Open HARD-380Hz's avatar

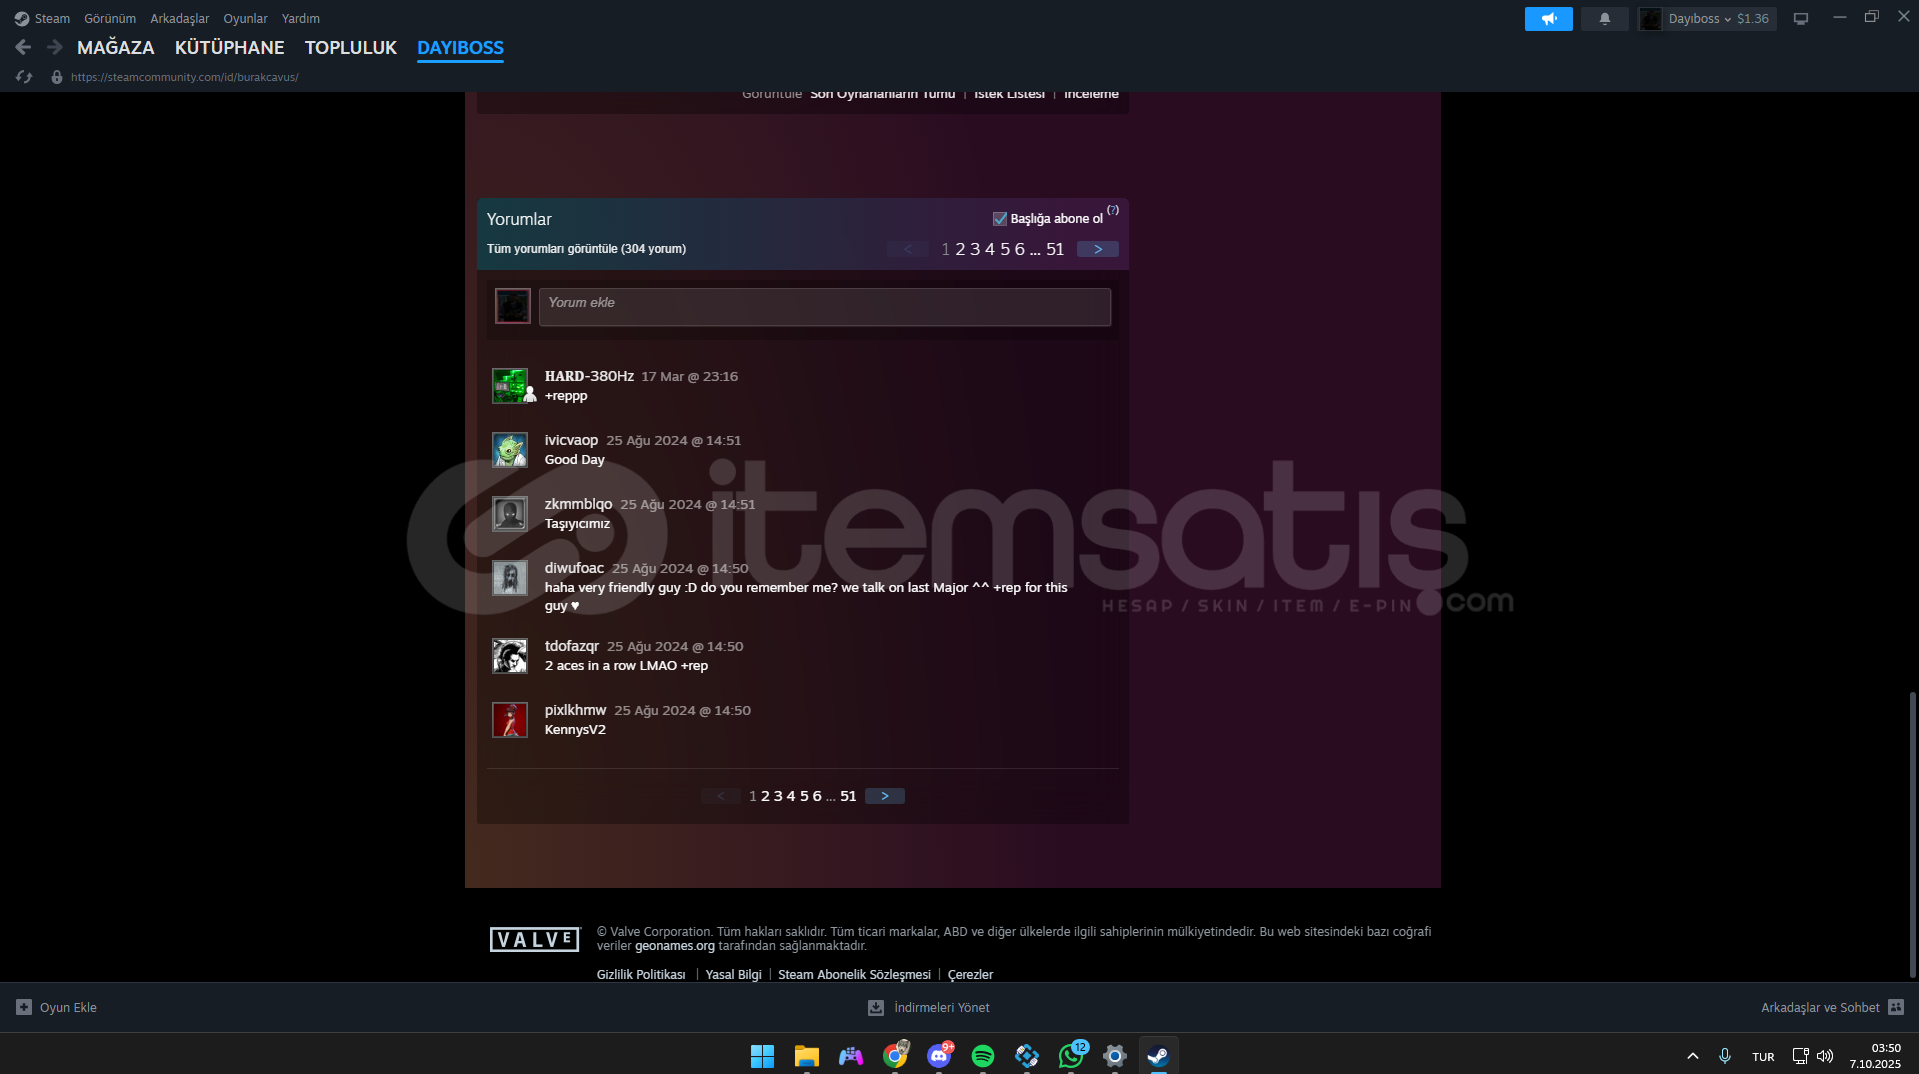click(510, 386)
